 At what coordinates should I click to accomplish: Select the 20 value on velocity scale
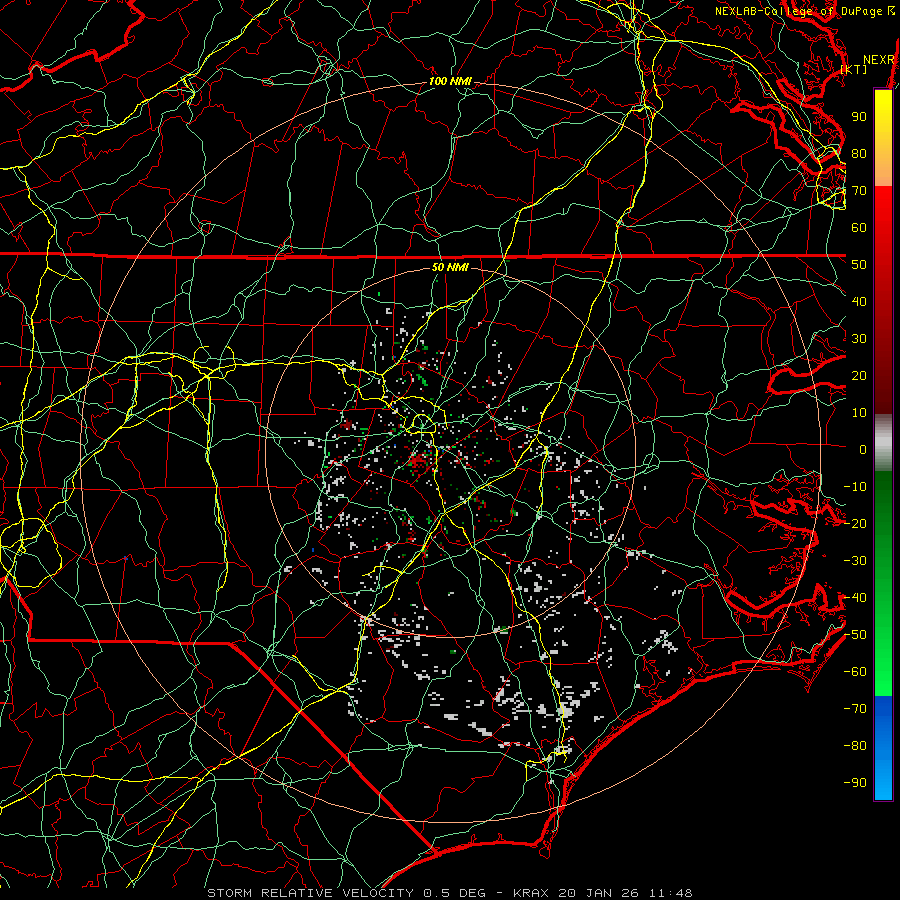coord(859,376)
